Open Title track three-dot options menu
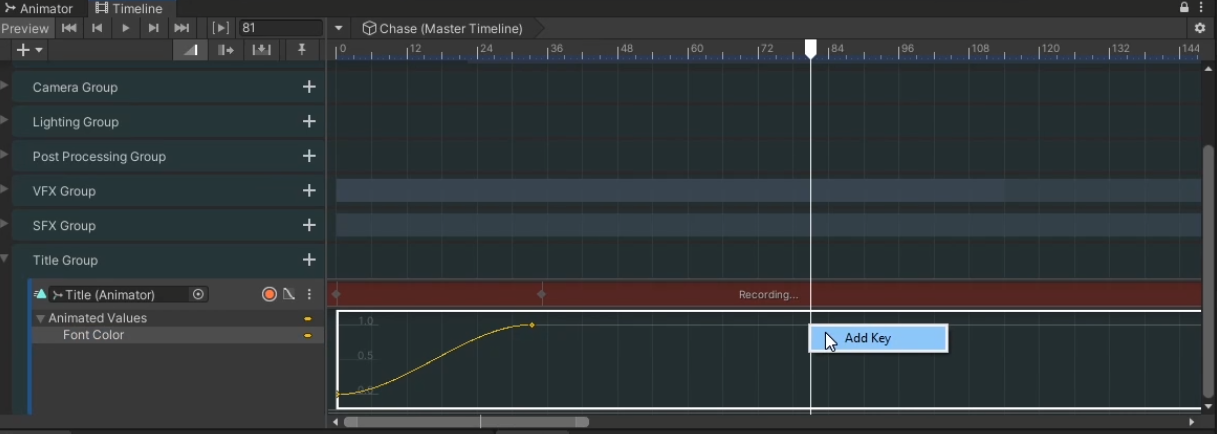Viewport: 1217px width, 434px height. point(309,294)
